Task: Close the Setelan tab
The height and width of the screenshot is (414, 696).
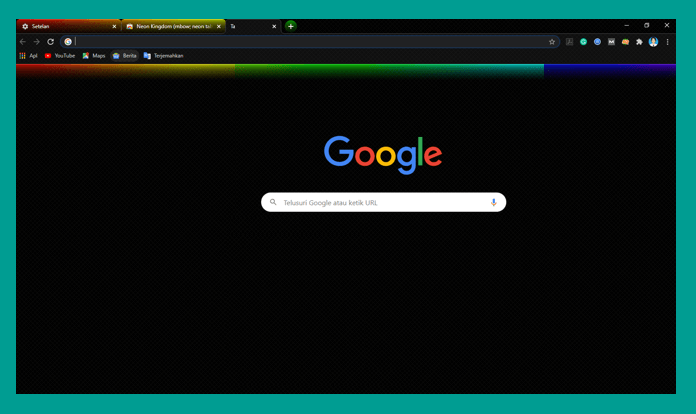Action: click(114, 27)
